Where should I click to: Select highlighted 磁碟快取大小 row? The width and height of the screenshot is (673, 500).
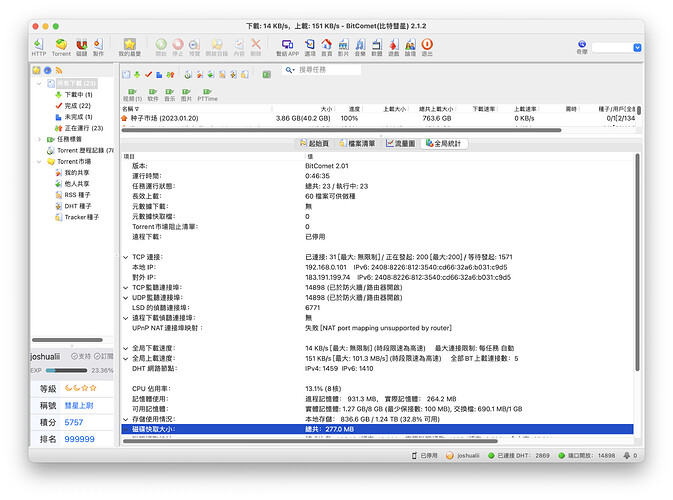point(377,429)
